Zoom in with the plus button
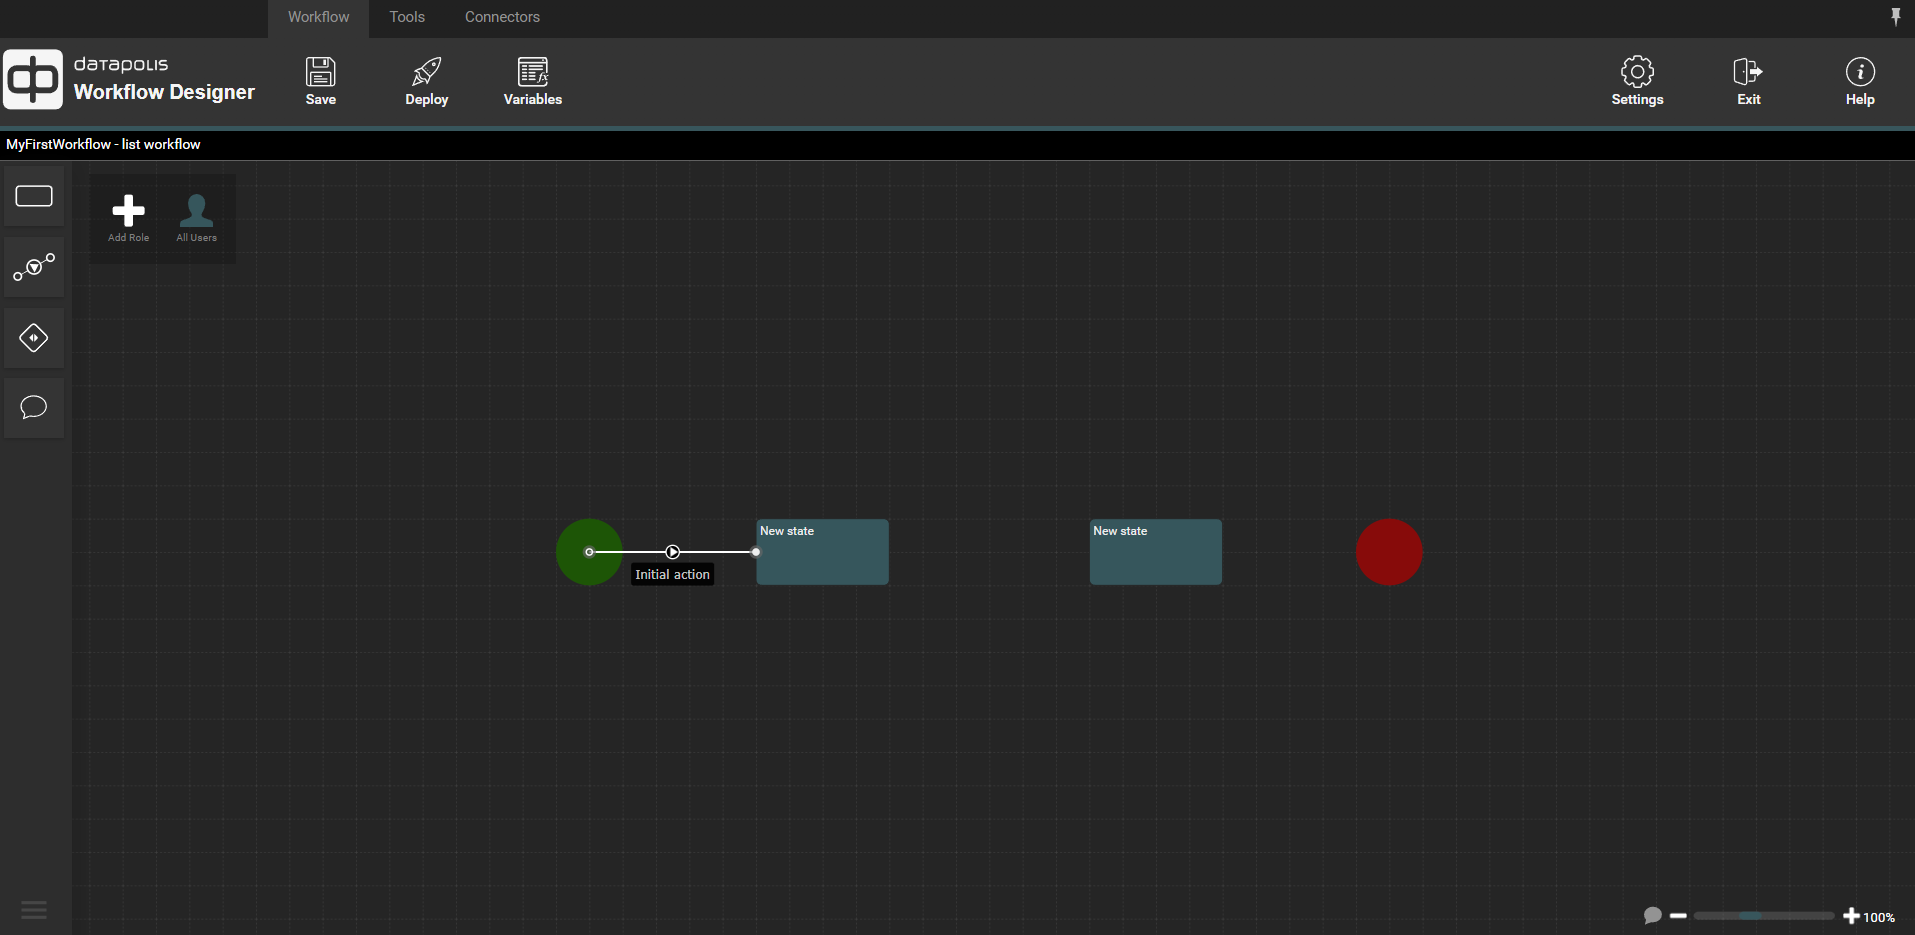 pyautogui.click(x=1851, y=916)
